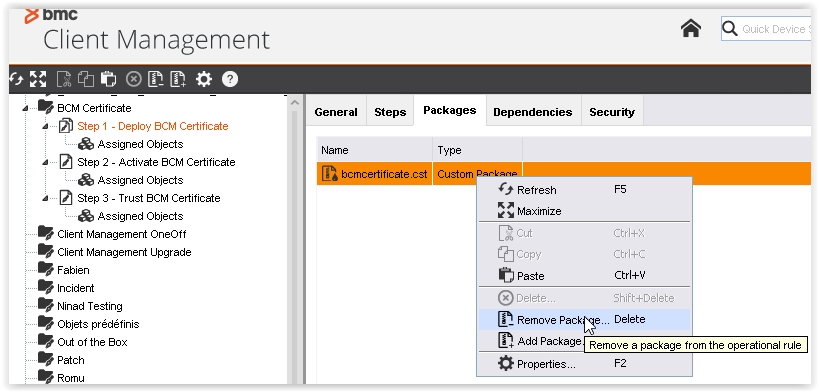Image resolution: width=819 pixels, height=392 pixels.
Task: Sort packages by the Name column header
Action: click(x=375, y=150)
